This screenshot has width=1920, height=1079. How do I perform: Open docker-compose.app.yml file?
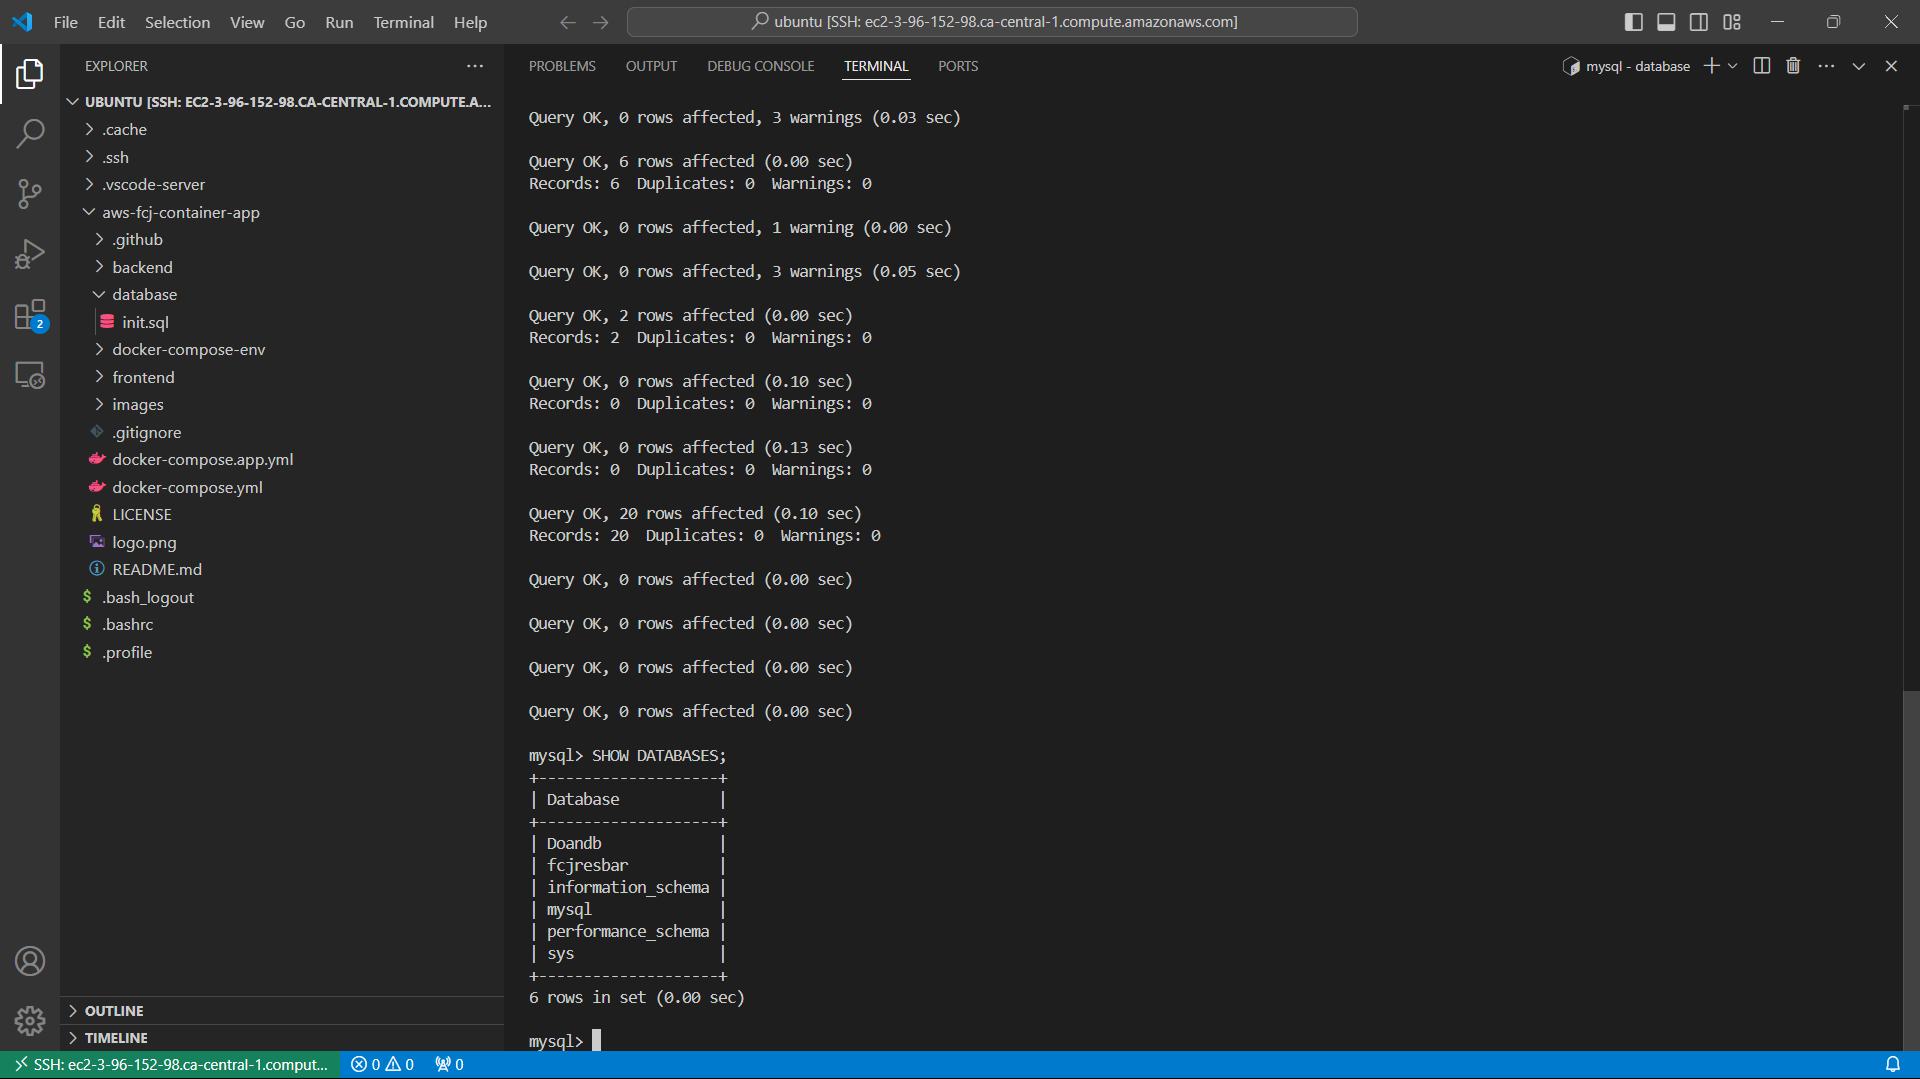click(x=282, y=459)
